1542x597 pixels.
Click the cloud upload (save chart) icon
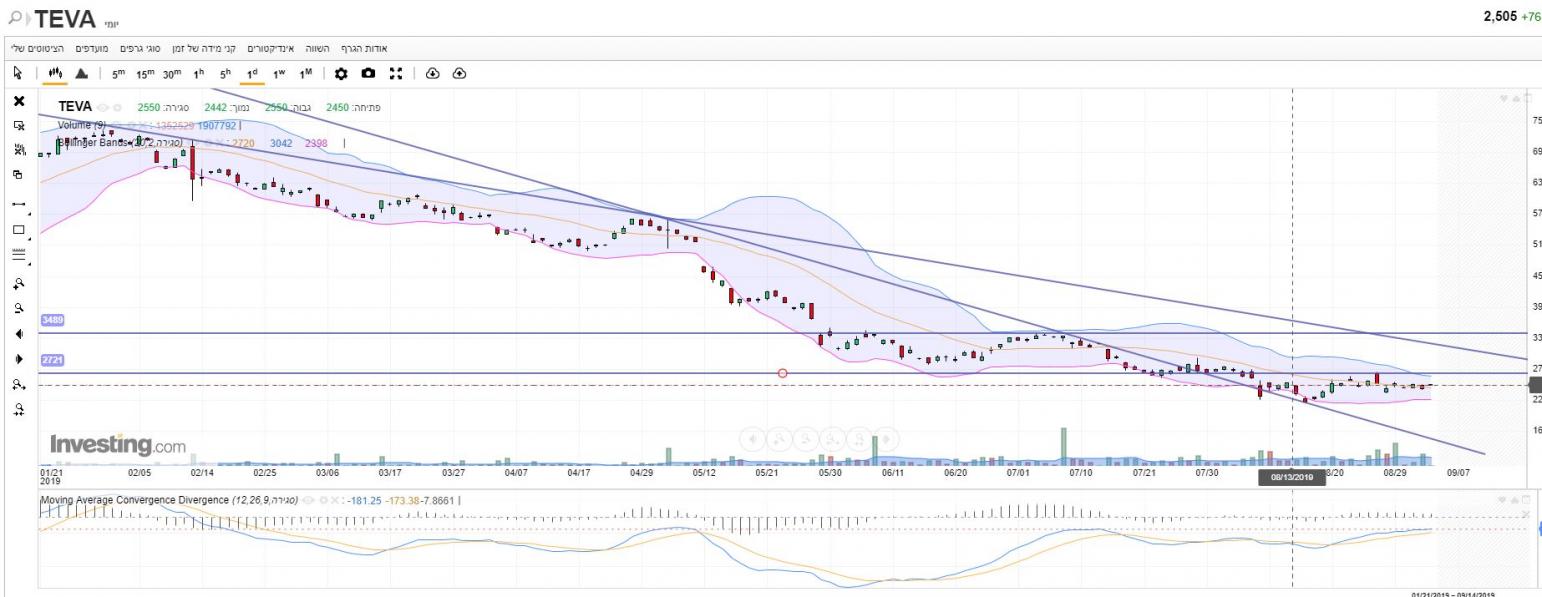(x=459, y=74)
